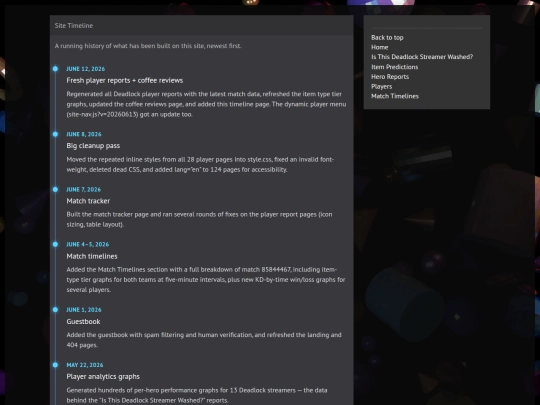Click the 'Match tracker' entry heading
Screen dimensions: 540x405
coord(88,201)
